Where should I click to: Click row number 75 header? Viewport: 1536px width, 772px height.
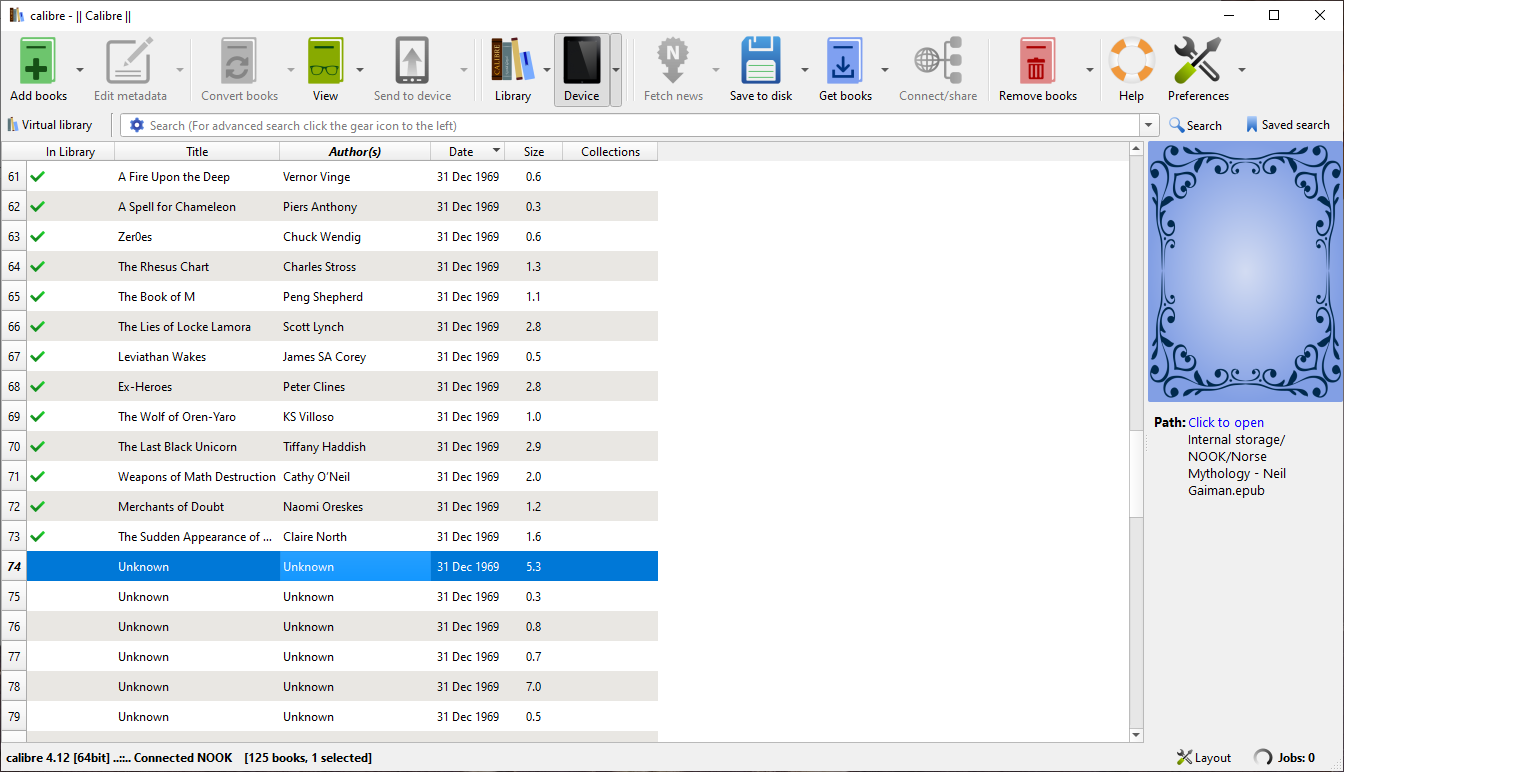click(x=14, y=597)
